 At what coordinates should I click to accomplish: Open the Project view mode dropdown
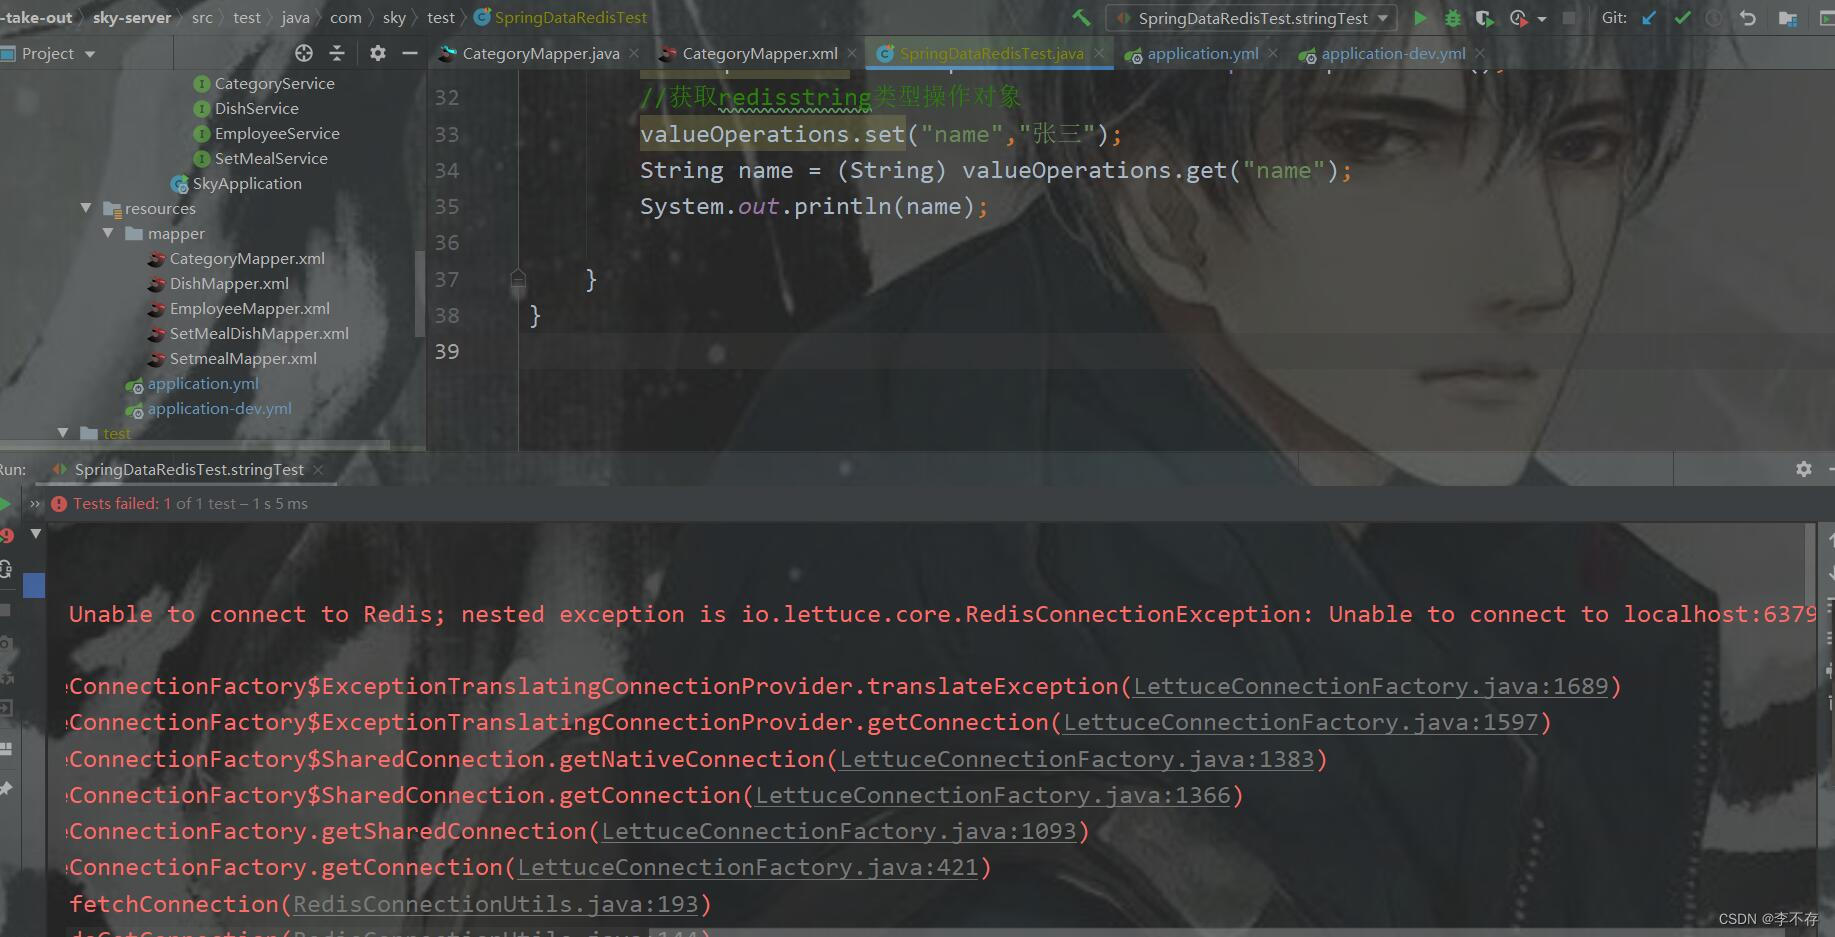click(x=88, y=53)
